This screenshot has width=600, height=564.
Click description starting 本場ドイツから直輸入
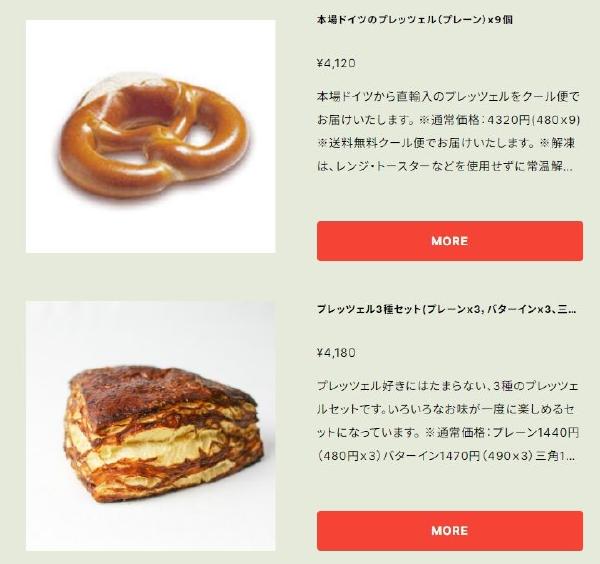click(x=448, y=131)
